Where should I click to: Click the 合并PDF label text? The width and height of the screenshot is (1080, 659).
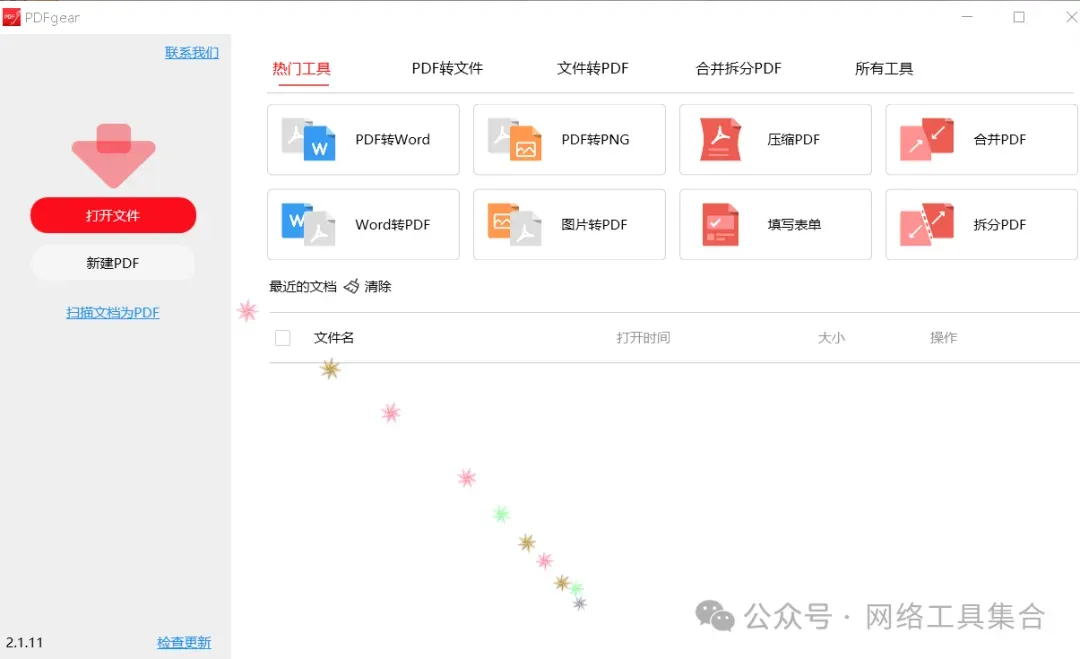tap(999, 140)
